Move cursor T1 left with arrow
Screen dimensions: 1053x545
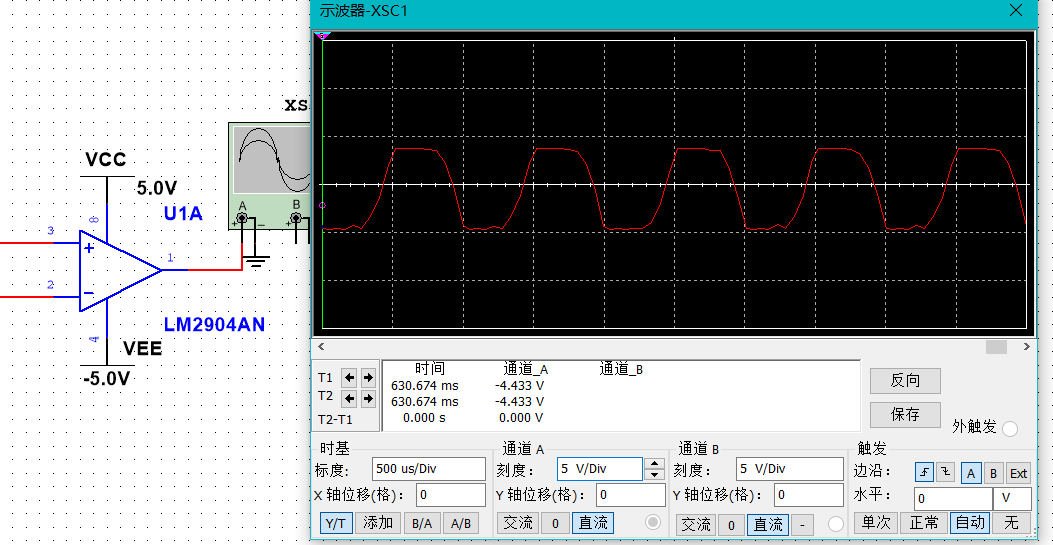coord(349,378)
